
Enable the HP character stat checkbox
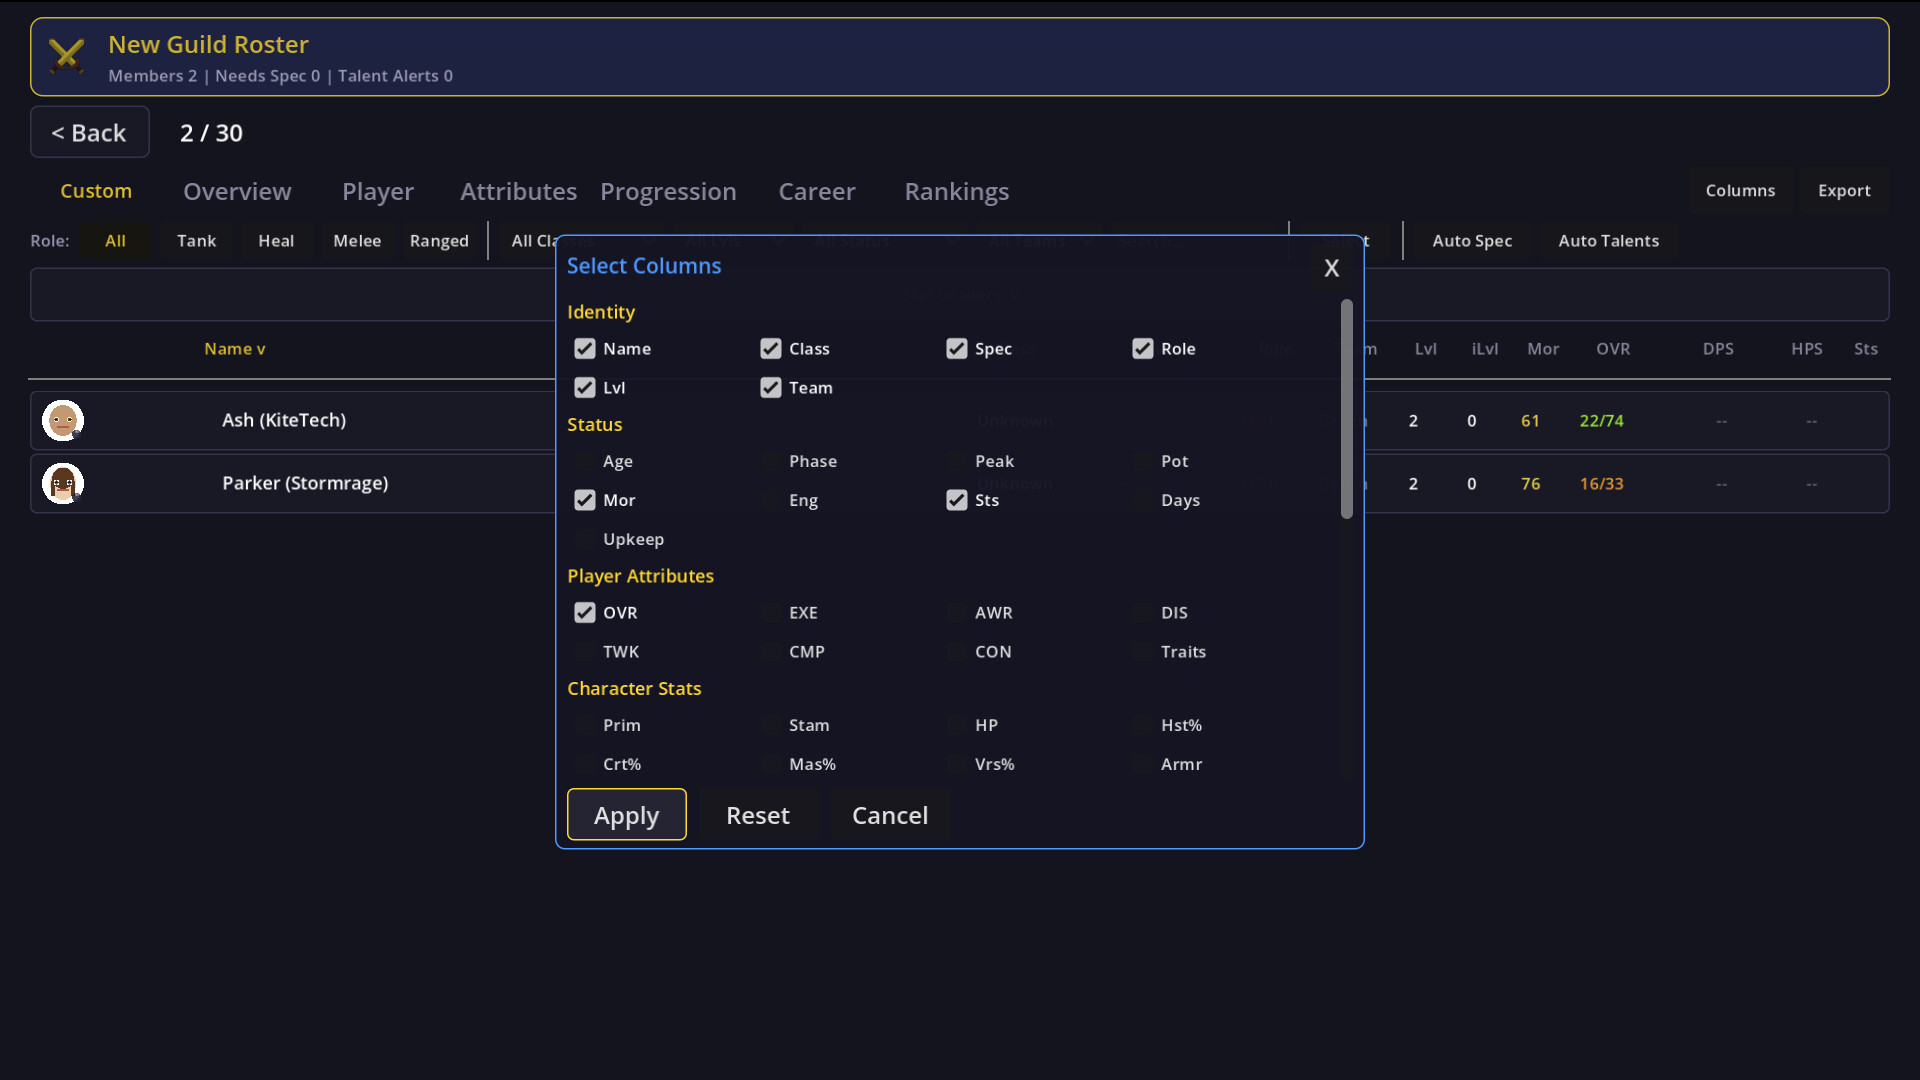[956, 724]
